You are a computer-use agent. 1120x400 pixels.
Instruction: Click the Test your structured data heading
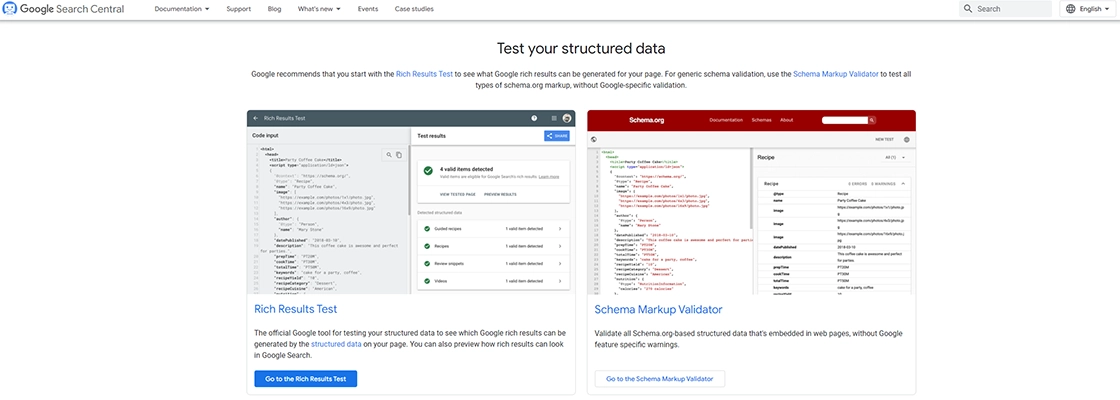[x=581, y=49]
